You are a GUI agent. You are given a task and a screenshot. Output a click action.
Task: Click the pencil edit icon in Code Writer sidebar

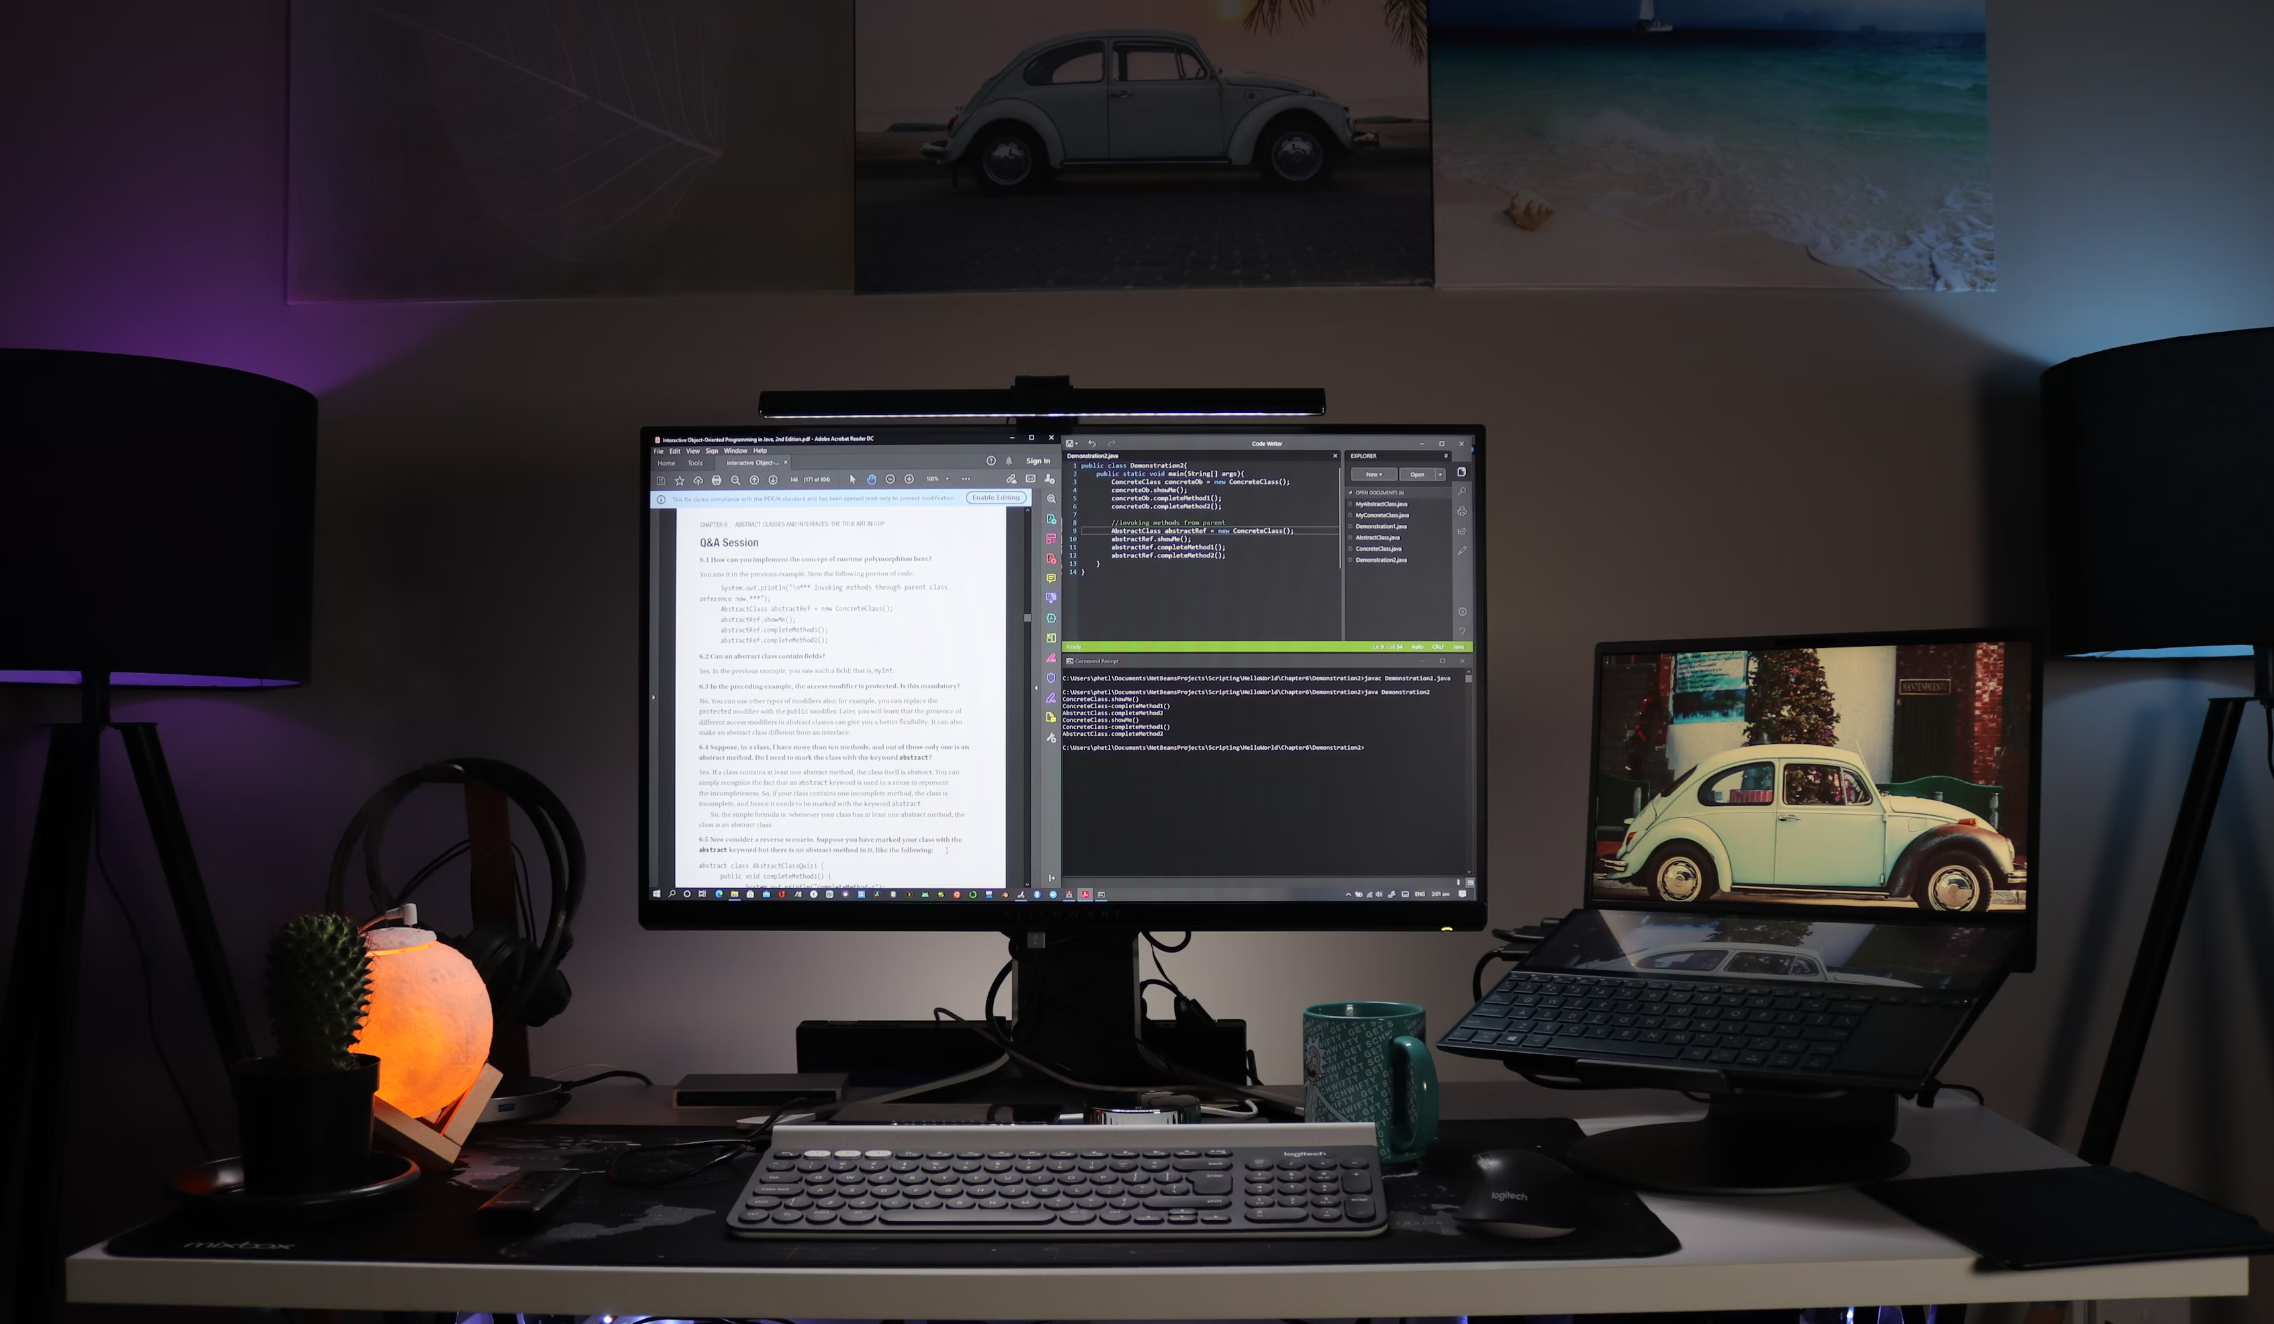coord(1462,550)
